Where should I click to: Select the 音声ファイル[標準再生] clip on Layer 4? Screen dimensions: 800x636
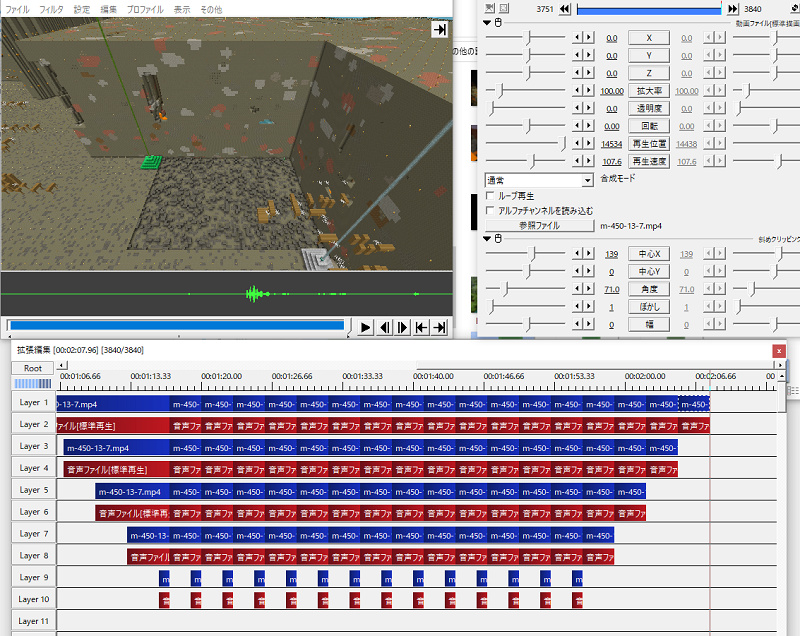(x=117, y=470)
